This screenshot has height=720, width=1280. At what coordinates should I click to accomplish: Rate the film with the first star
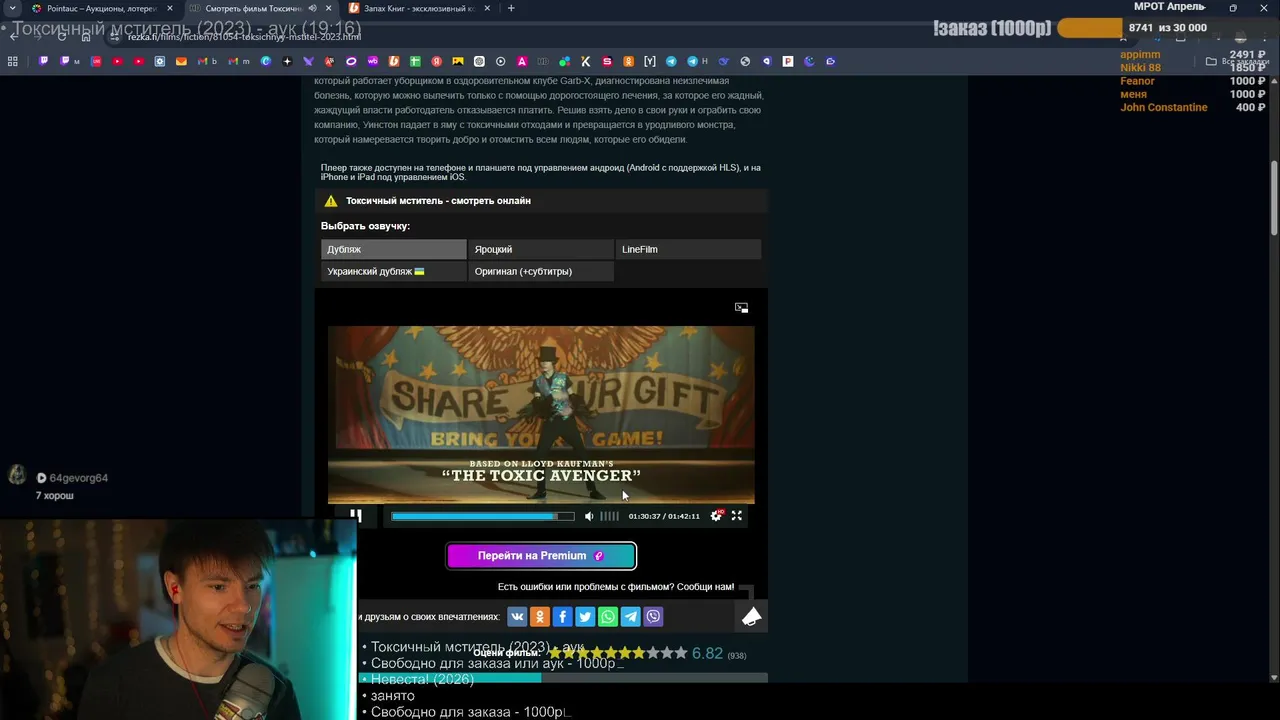pyautogui.click(x=554, y=653)
